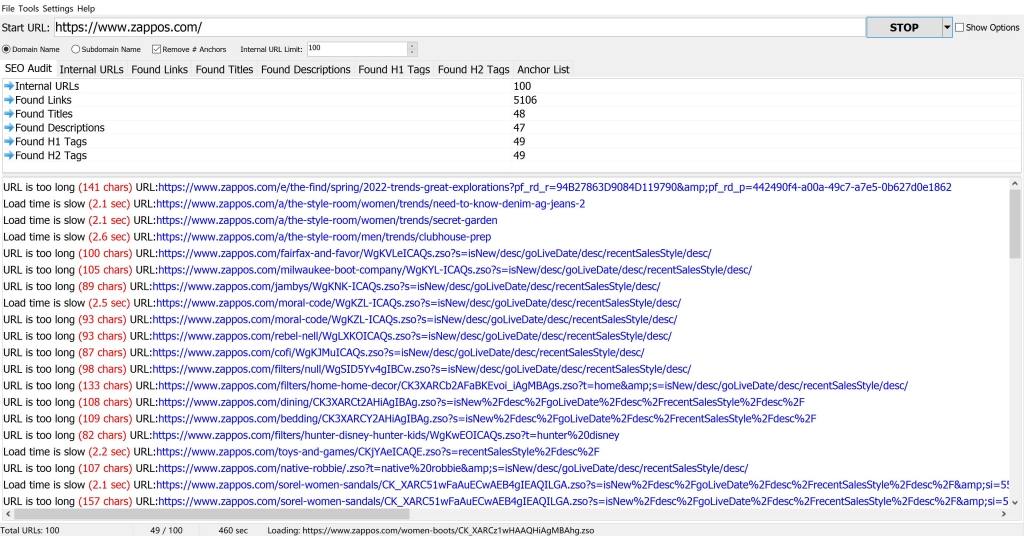Screen dimensions: 1024x536
Task: Click the arrow icon beside Found Titles
Action: 8,114
